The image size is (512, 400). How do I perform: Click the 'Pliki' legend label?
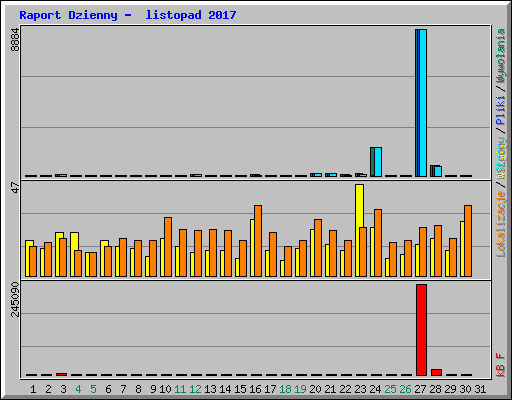pos(500,110)
